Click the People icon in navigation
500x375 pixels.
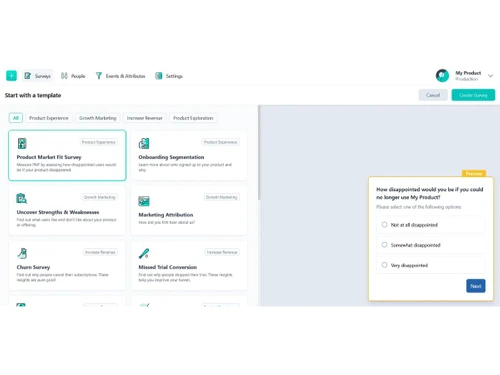click(x=64, y=76)
